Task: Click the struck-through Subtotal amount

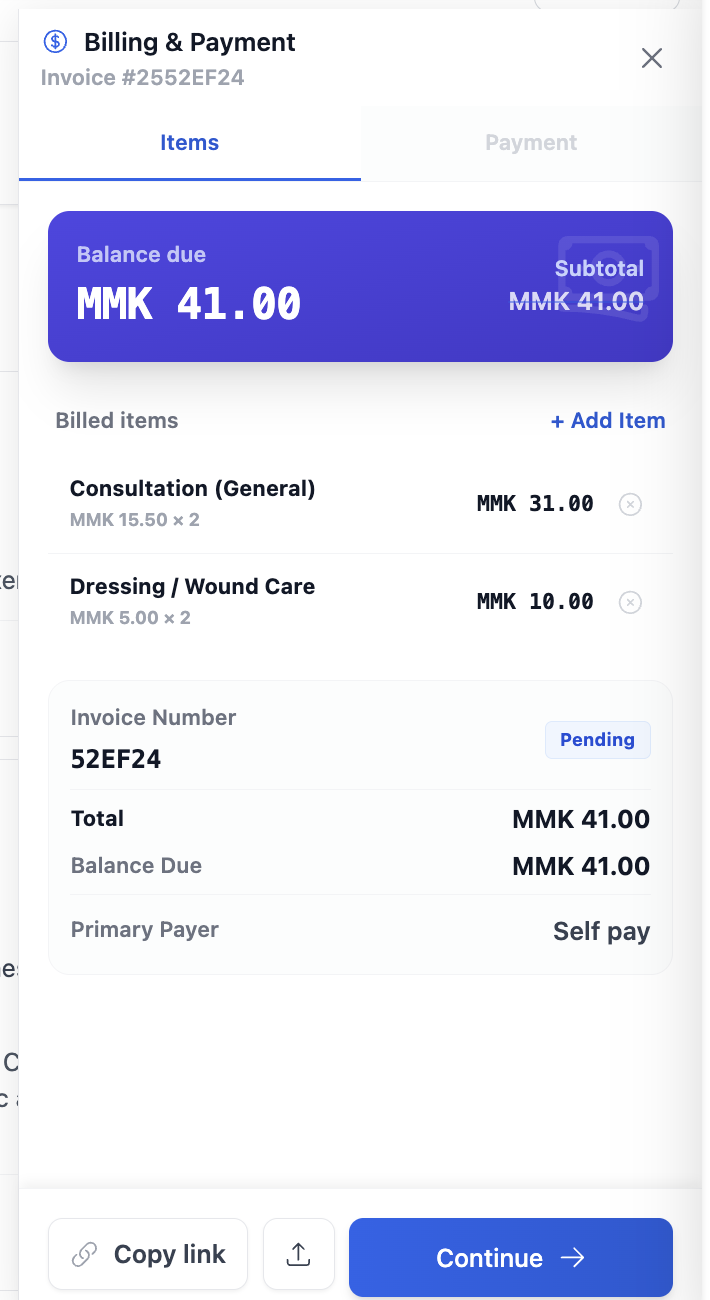Action: click(576, 301)
